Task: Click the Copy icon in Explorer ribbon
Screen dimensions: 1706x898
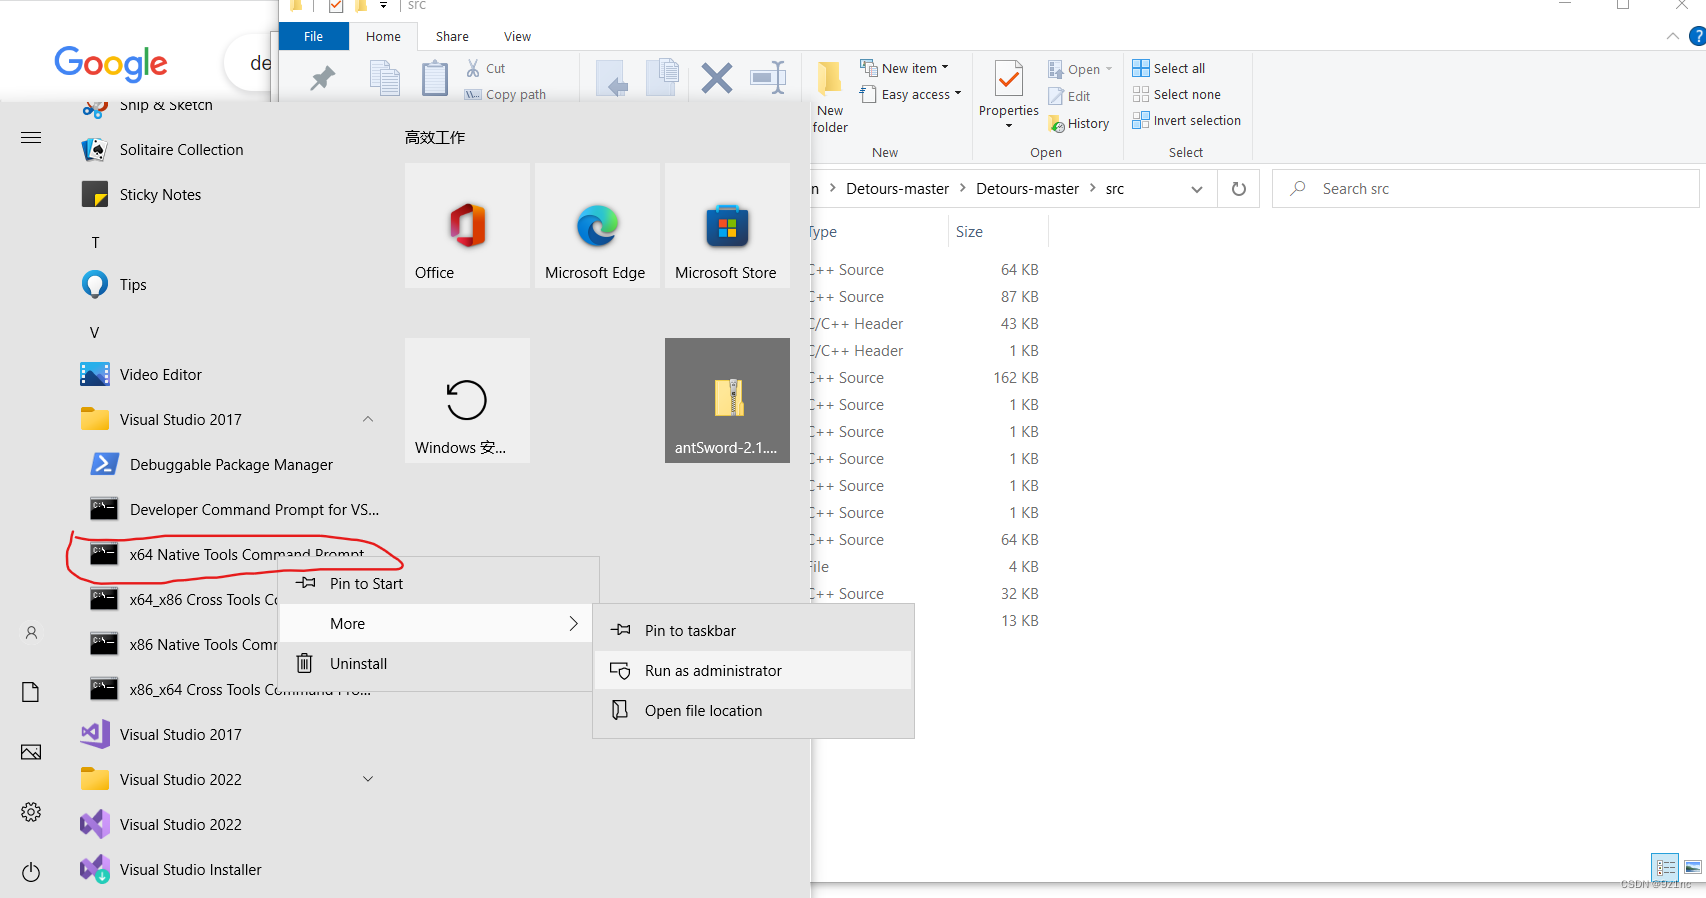Action: pos(385,78)
